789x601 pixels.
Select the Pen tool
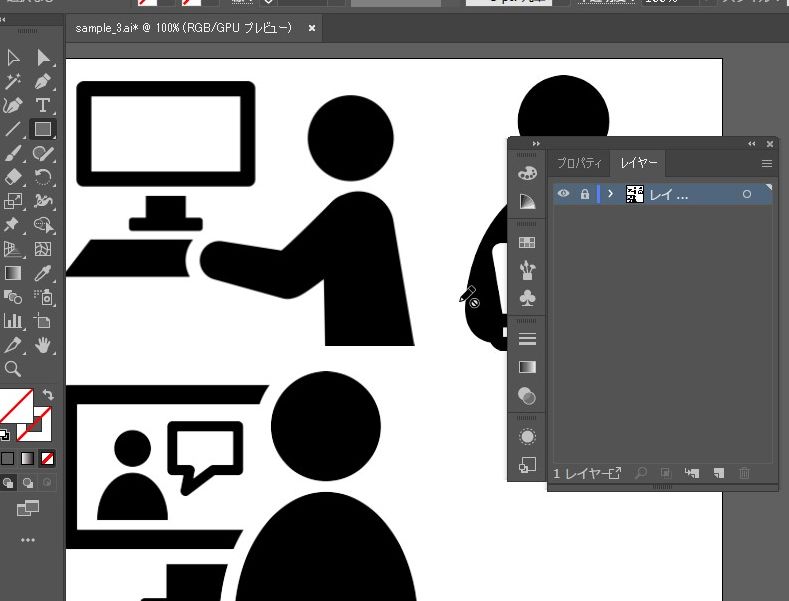tap(43, 82)
